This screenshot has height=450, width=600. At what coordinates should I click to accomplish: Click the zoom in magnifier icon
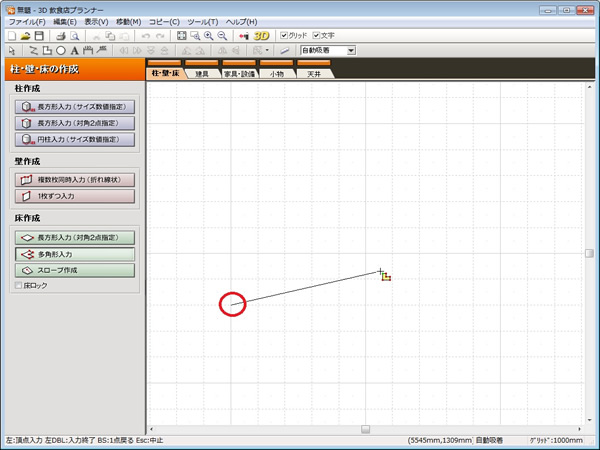click(208, 35)
